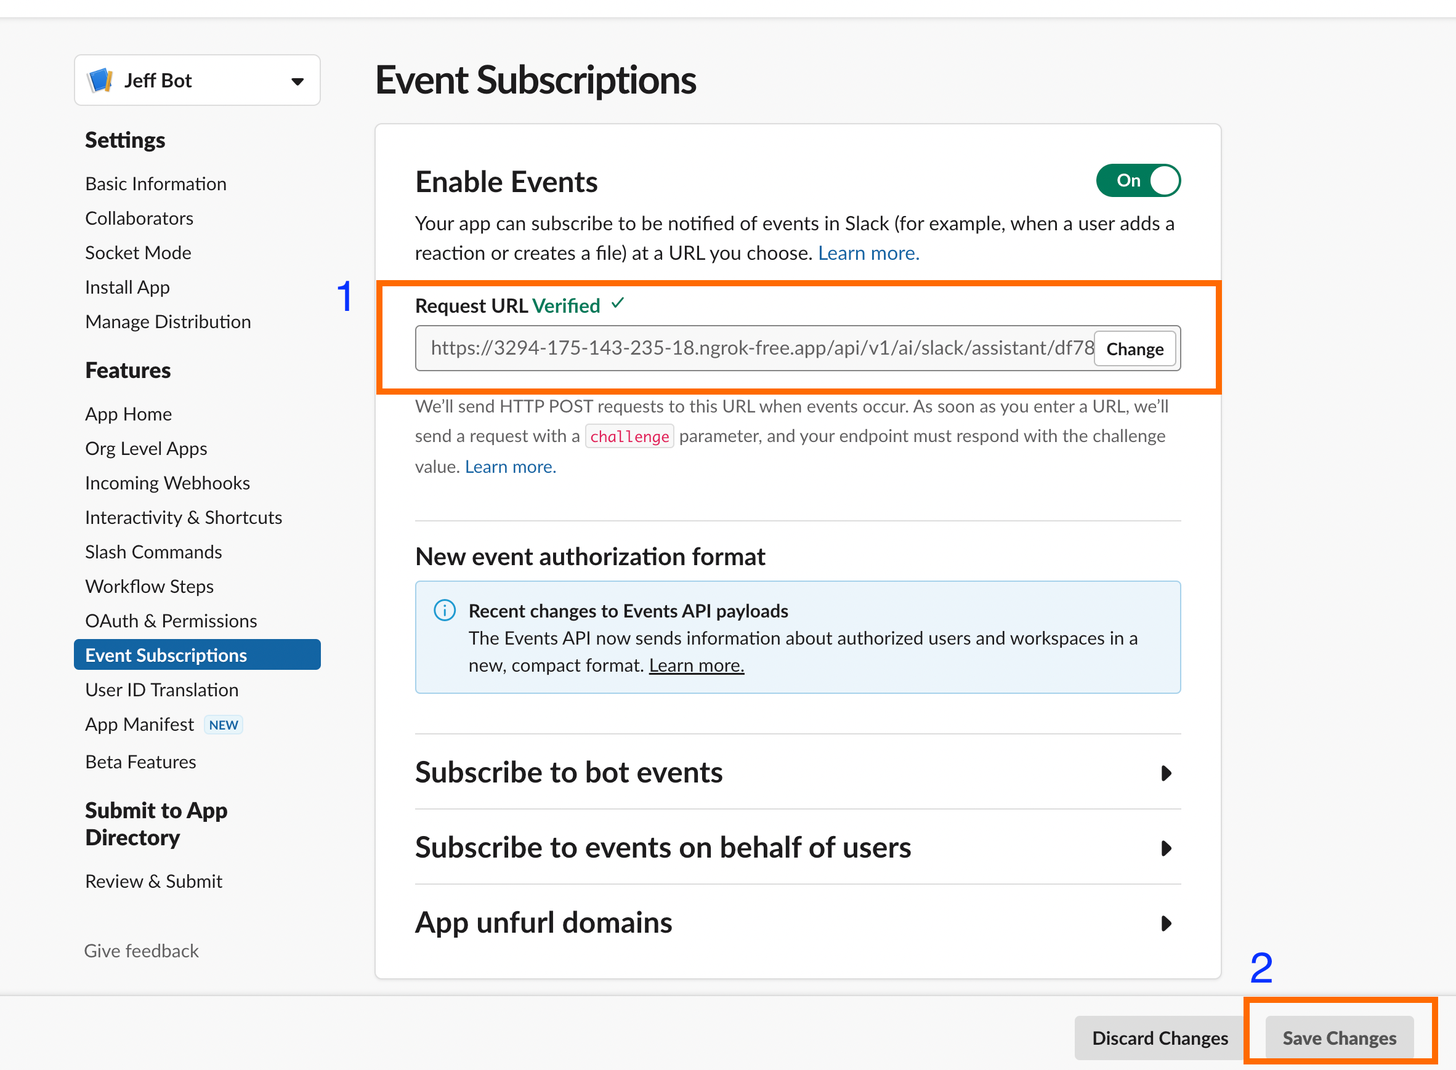1456x1070 pixels.
Task: Open Org Level Apps page
Action: point(146,449)
